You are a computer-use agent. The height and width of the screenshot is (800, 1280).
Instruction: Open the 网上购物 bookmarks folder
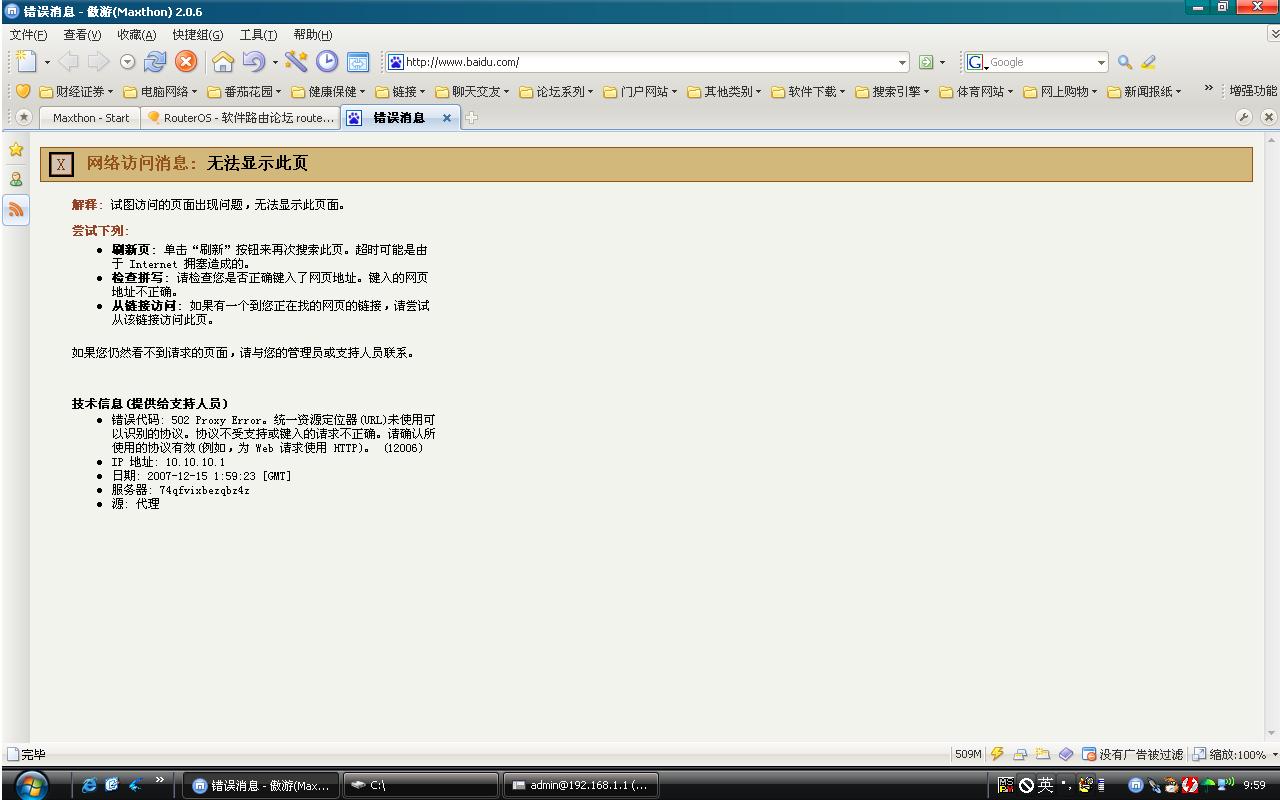click(x=1060, y=91)
